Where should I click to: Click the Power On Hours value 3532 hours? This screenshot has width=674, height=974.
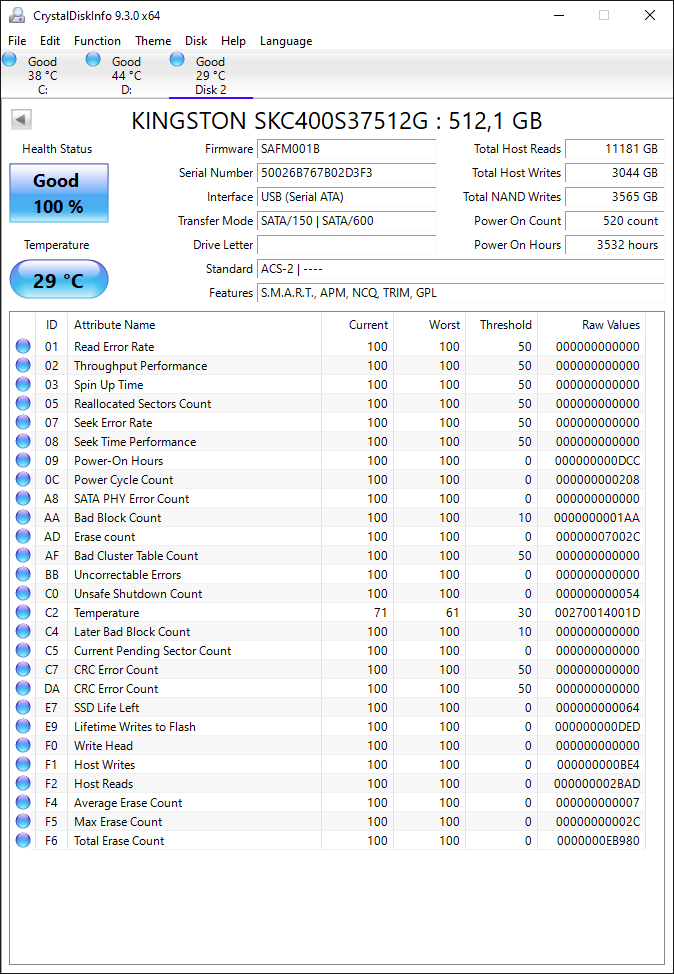tap(614, 245)
